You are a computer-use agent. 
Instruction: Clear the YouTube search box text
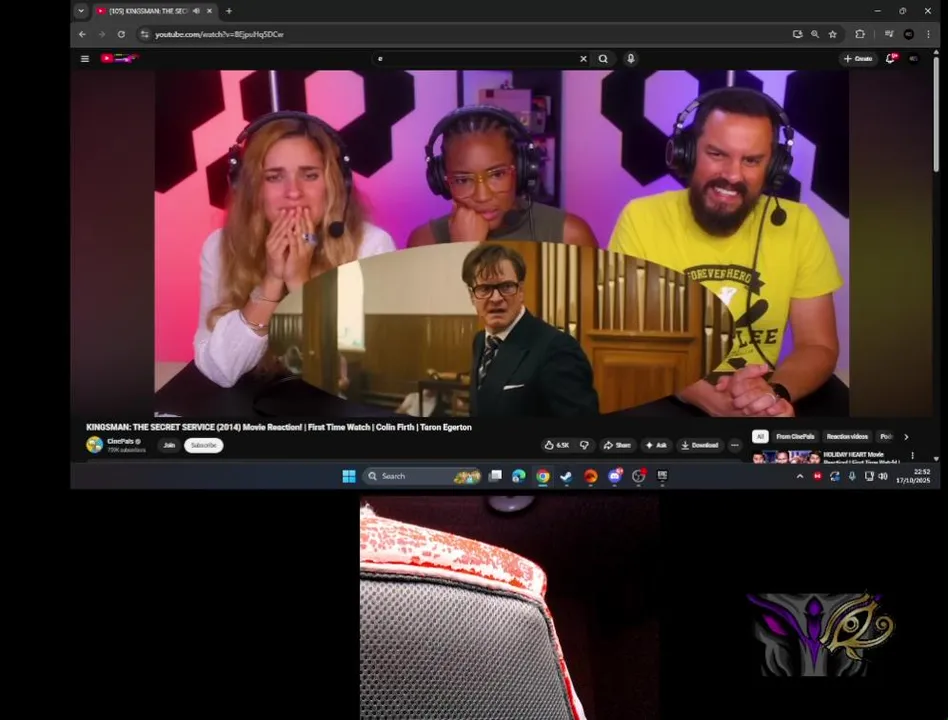583,59
